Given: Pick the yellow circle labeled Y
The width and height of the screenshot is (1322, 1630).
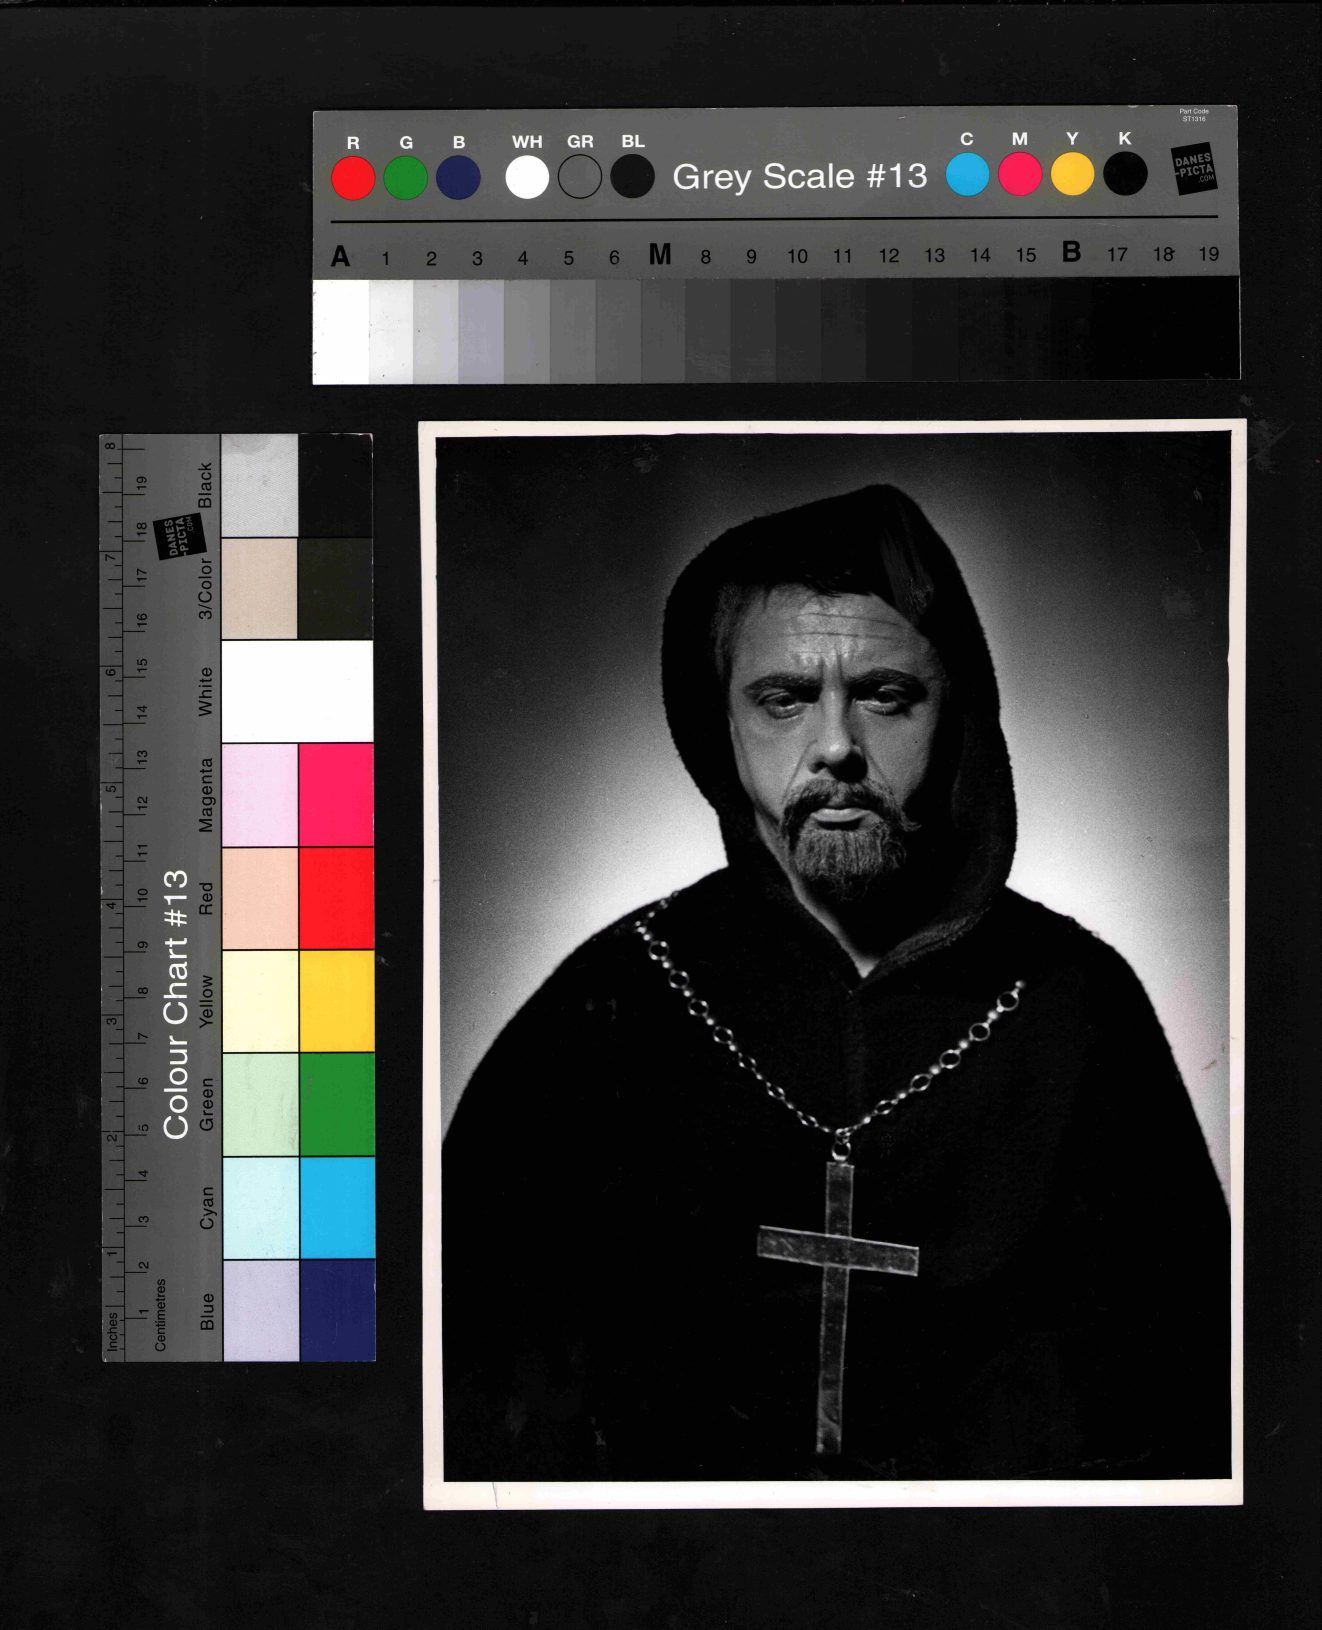Looking at the screenshot, I should click(1072, 175).
